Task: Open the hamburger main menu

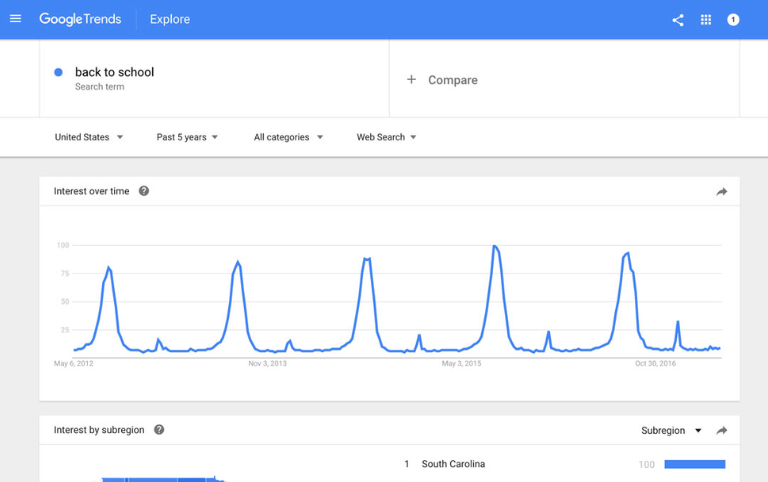Action: (x=15, y=19)
